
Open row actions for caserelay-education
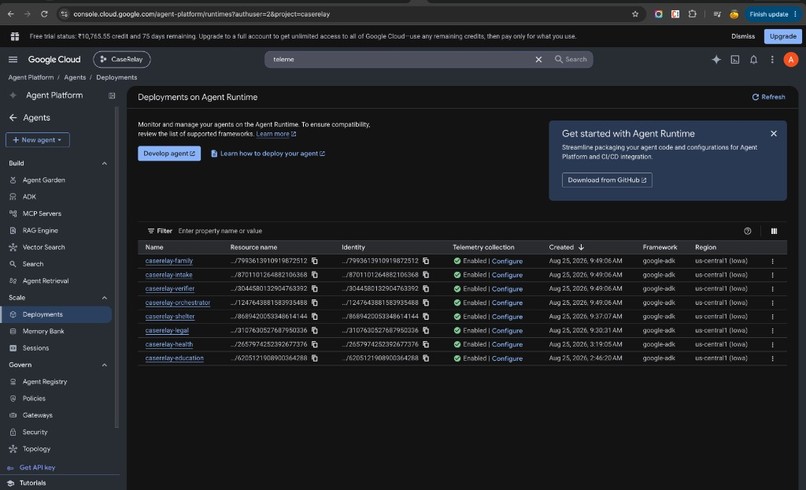(772, 358)
